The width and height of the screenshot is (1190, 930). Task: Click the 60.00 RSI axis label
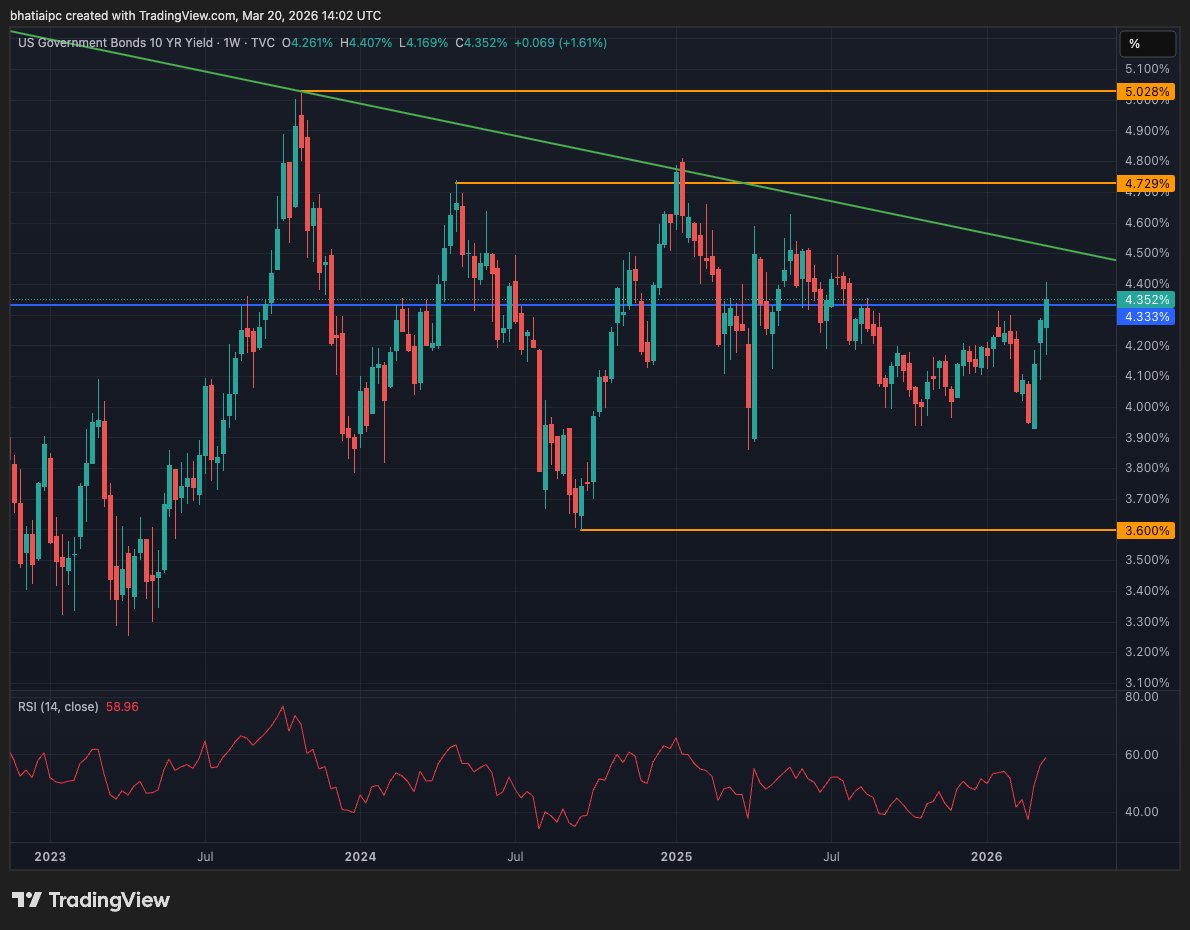tap(1141, 755)
